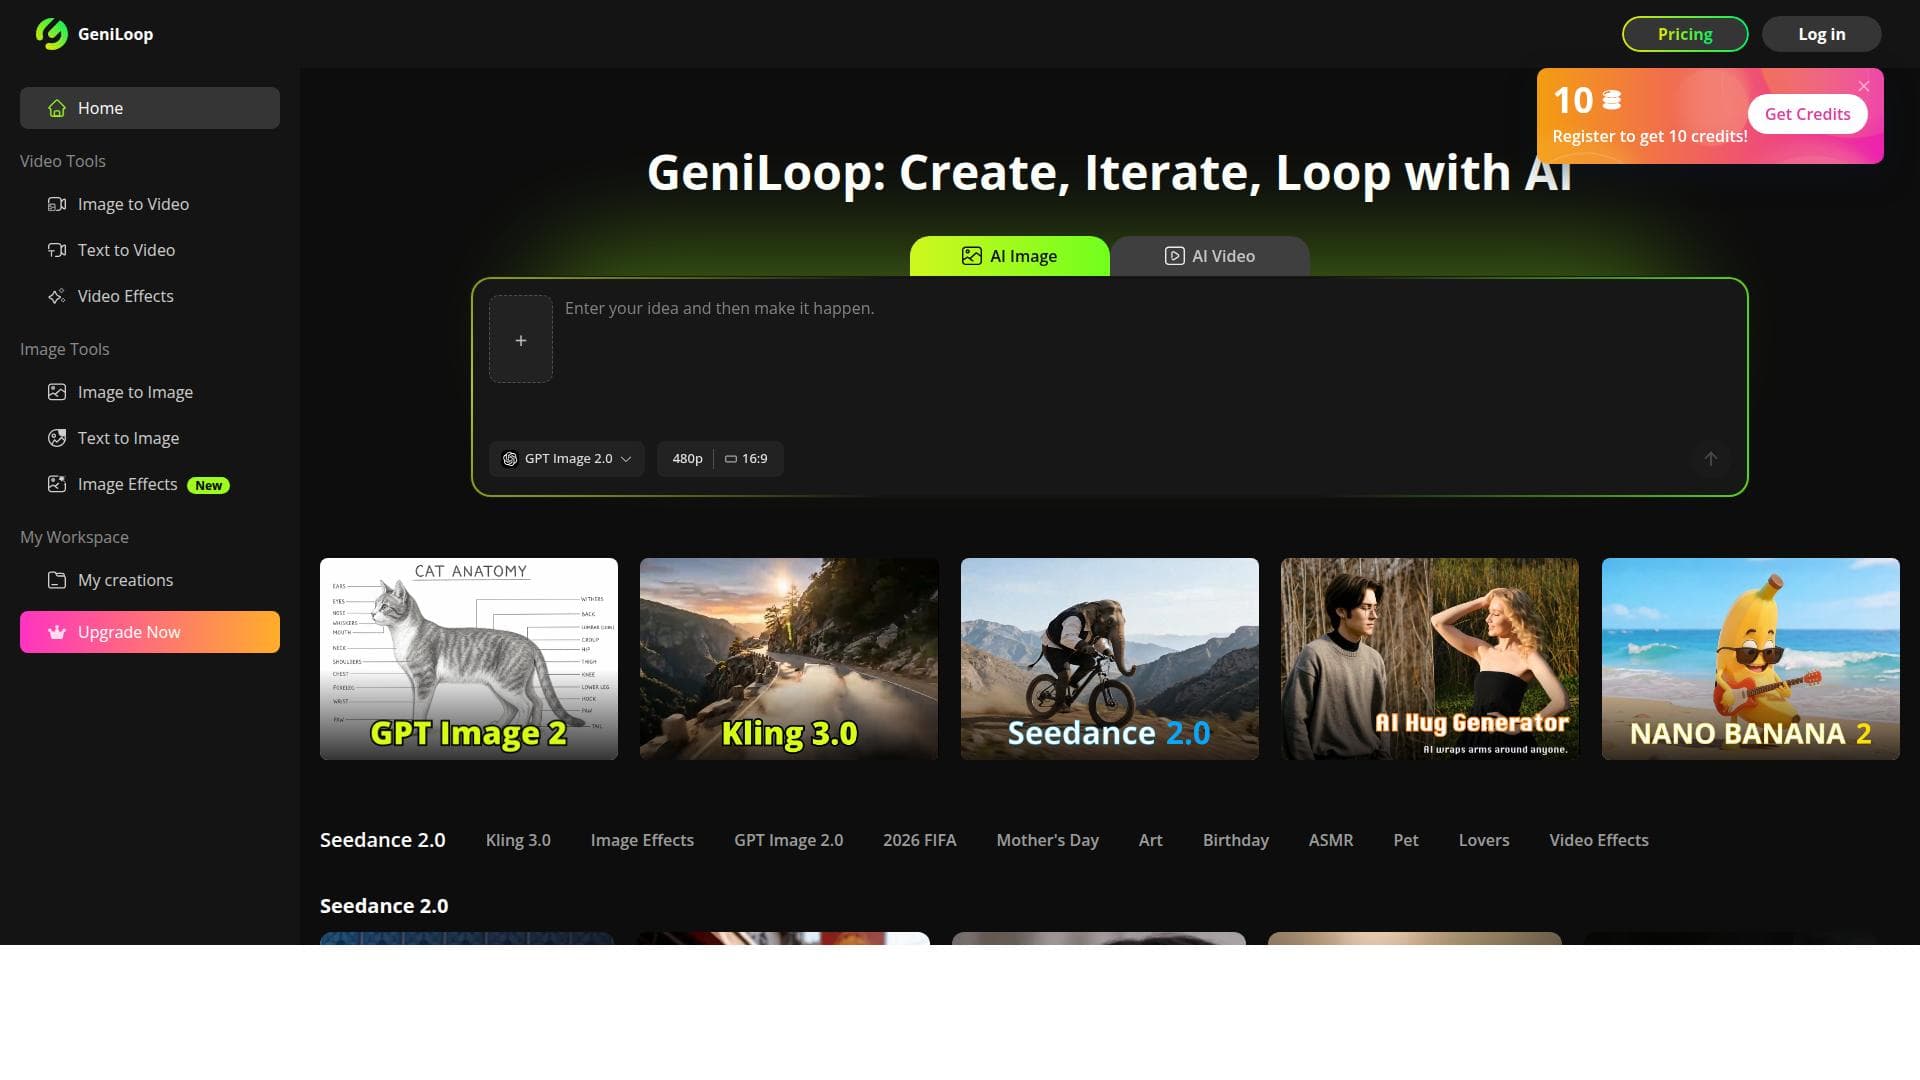Select the 2026 FIFA category tab
Screen dimensions: 1920x1080
click(920, 840)
